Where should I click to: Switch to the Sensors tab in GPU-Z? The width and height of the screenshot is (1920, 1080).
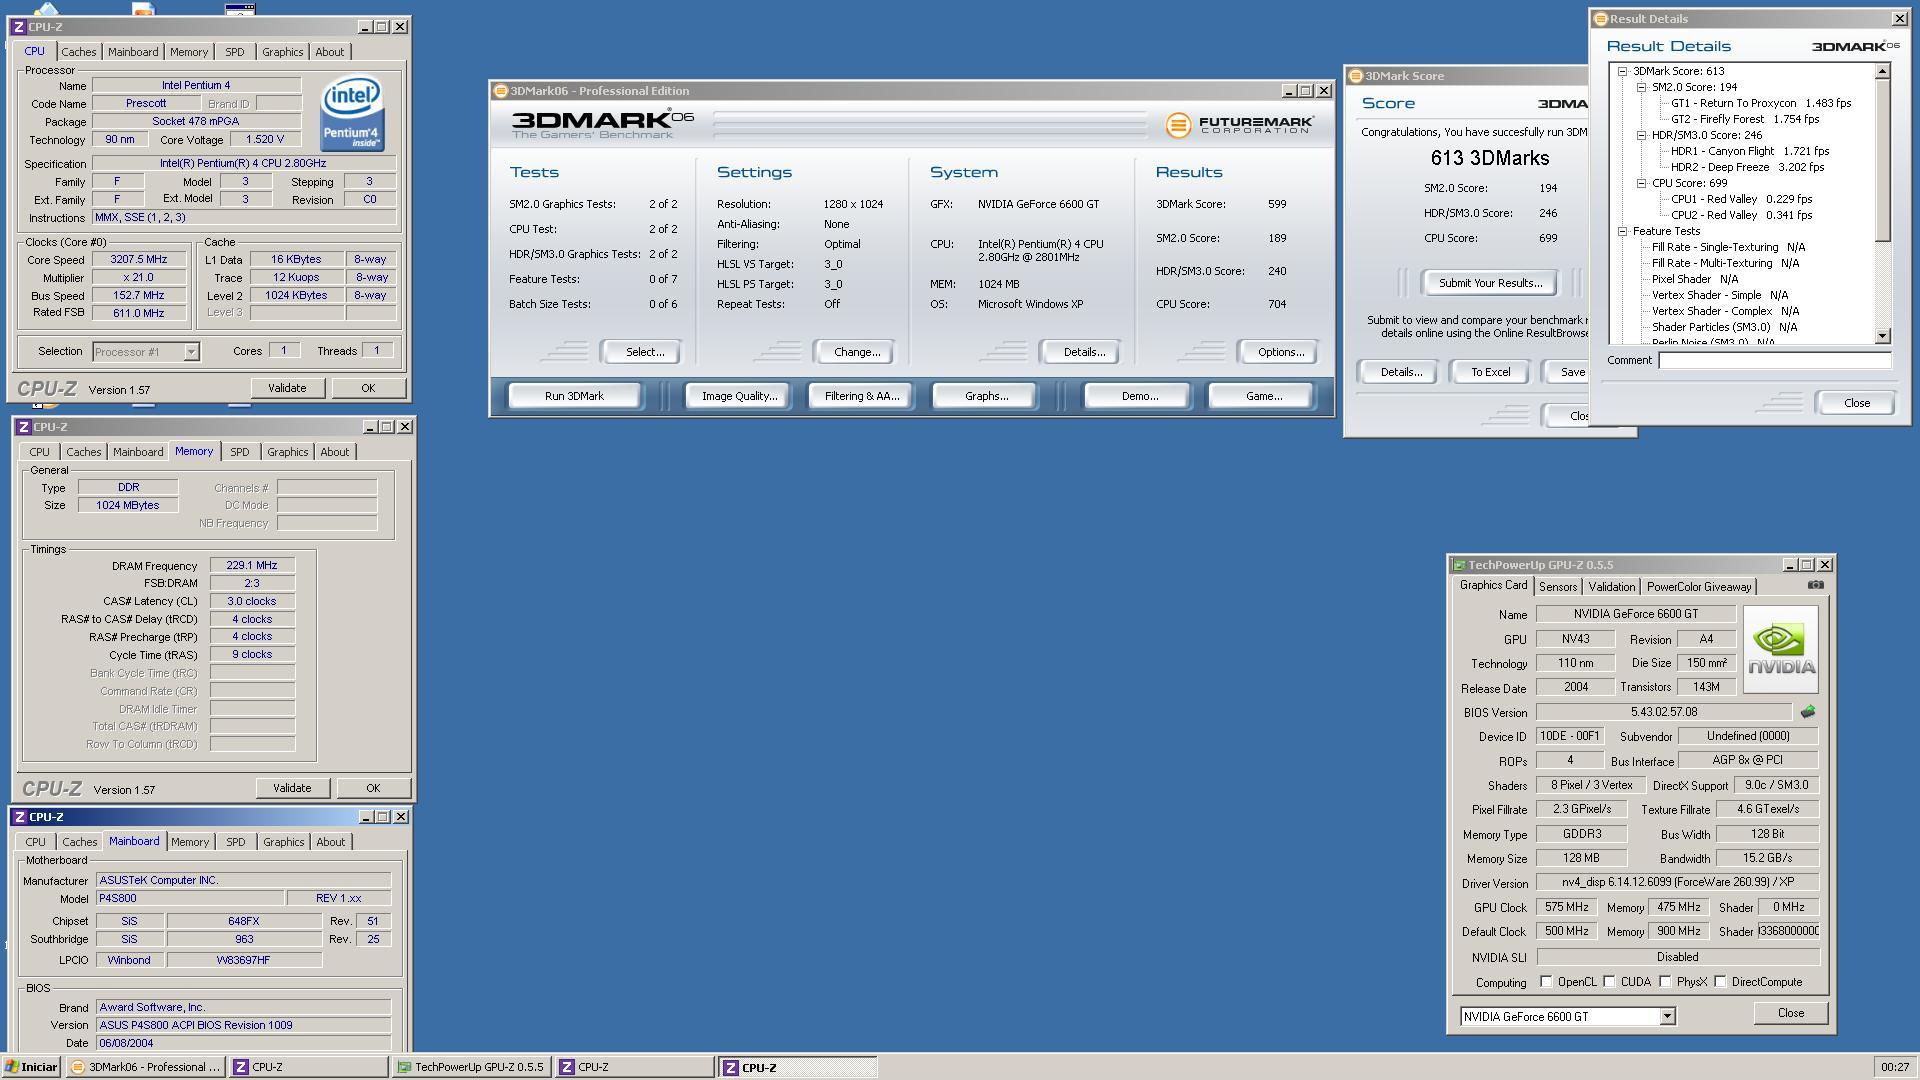click(1557, 587)
